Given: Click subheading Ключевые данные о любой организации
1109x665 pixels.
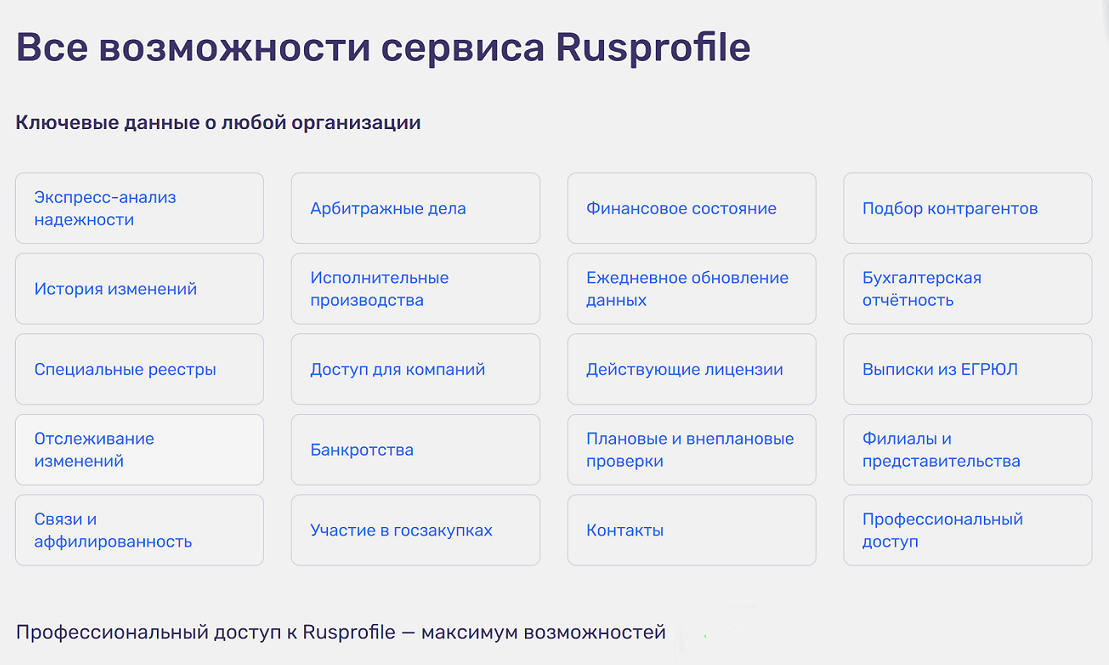Looking at the screenshot, I should [218, 123].
